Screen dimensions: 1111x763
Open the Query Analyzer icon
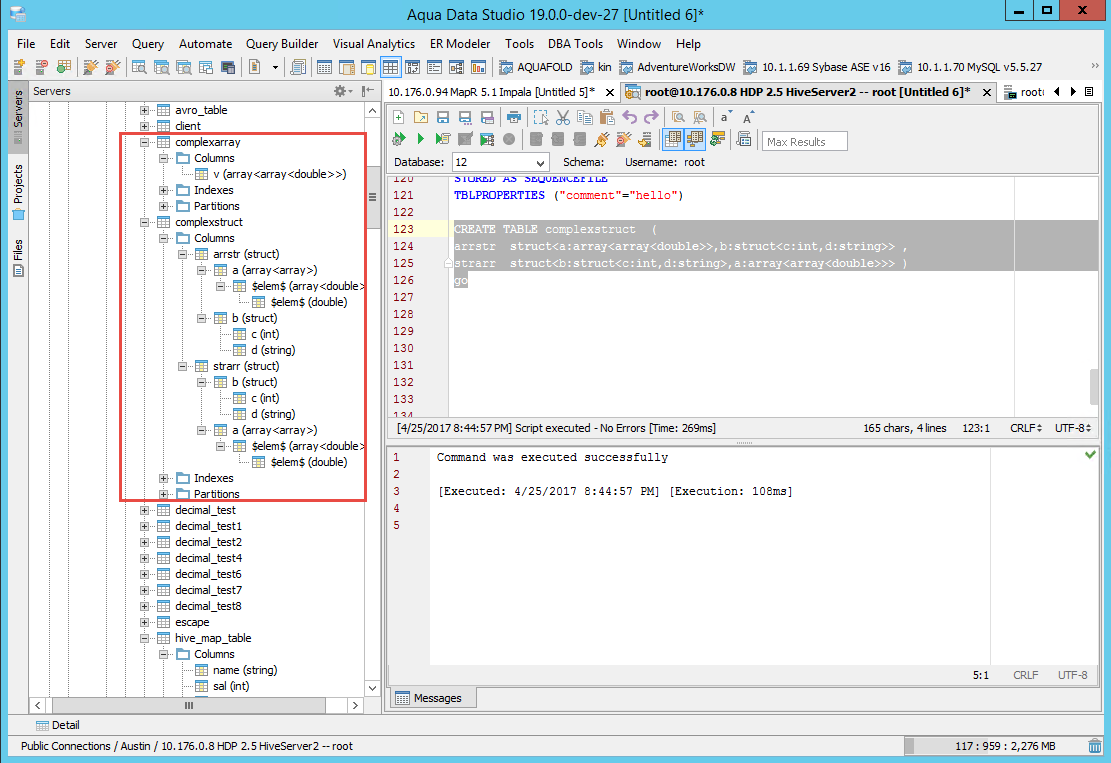click(140, 67)
